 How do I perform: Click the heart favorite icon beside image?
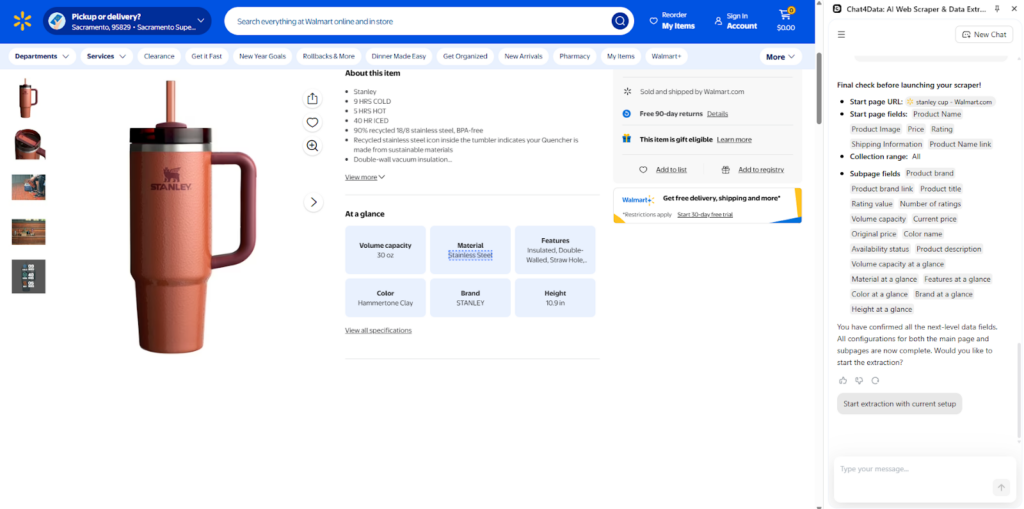coord(312,122)
